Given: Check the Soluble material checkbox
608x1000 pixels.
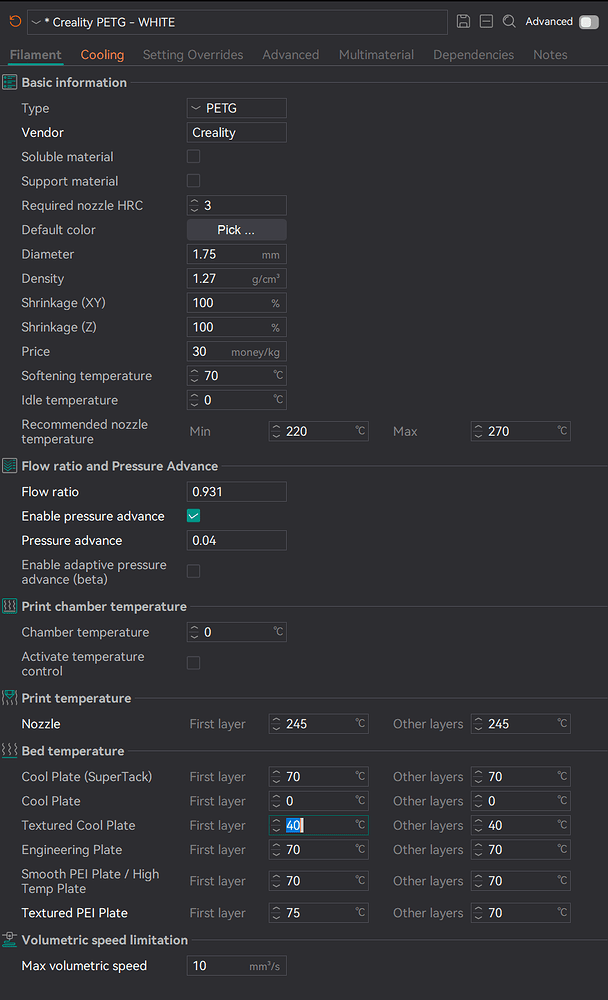Looking at the screenshot, I should pyautogui.click(x=193, y=156).
